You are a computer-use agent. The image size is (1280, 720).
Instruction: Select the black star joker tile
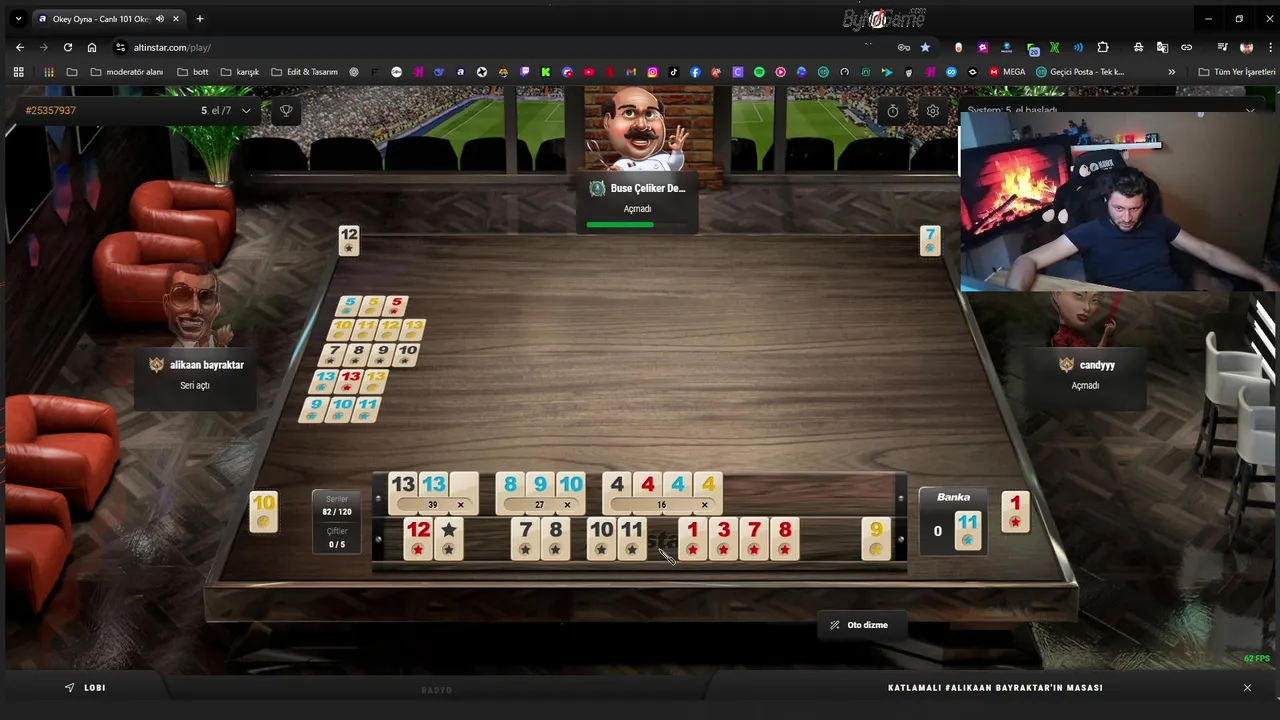click(449, 538)
